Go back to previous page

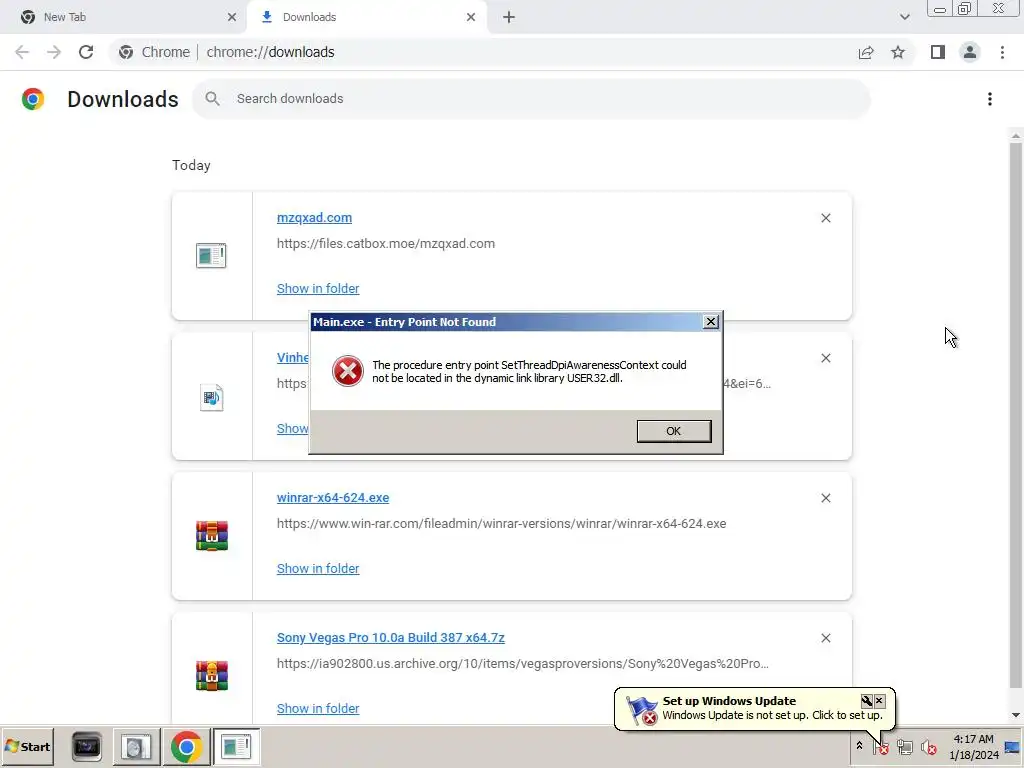(22, 52)
